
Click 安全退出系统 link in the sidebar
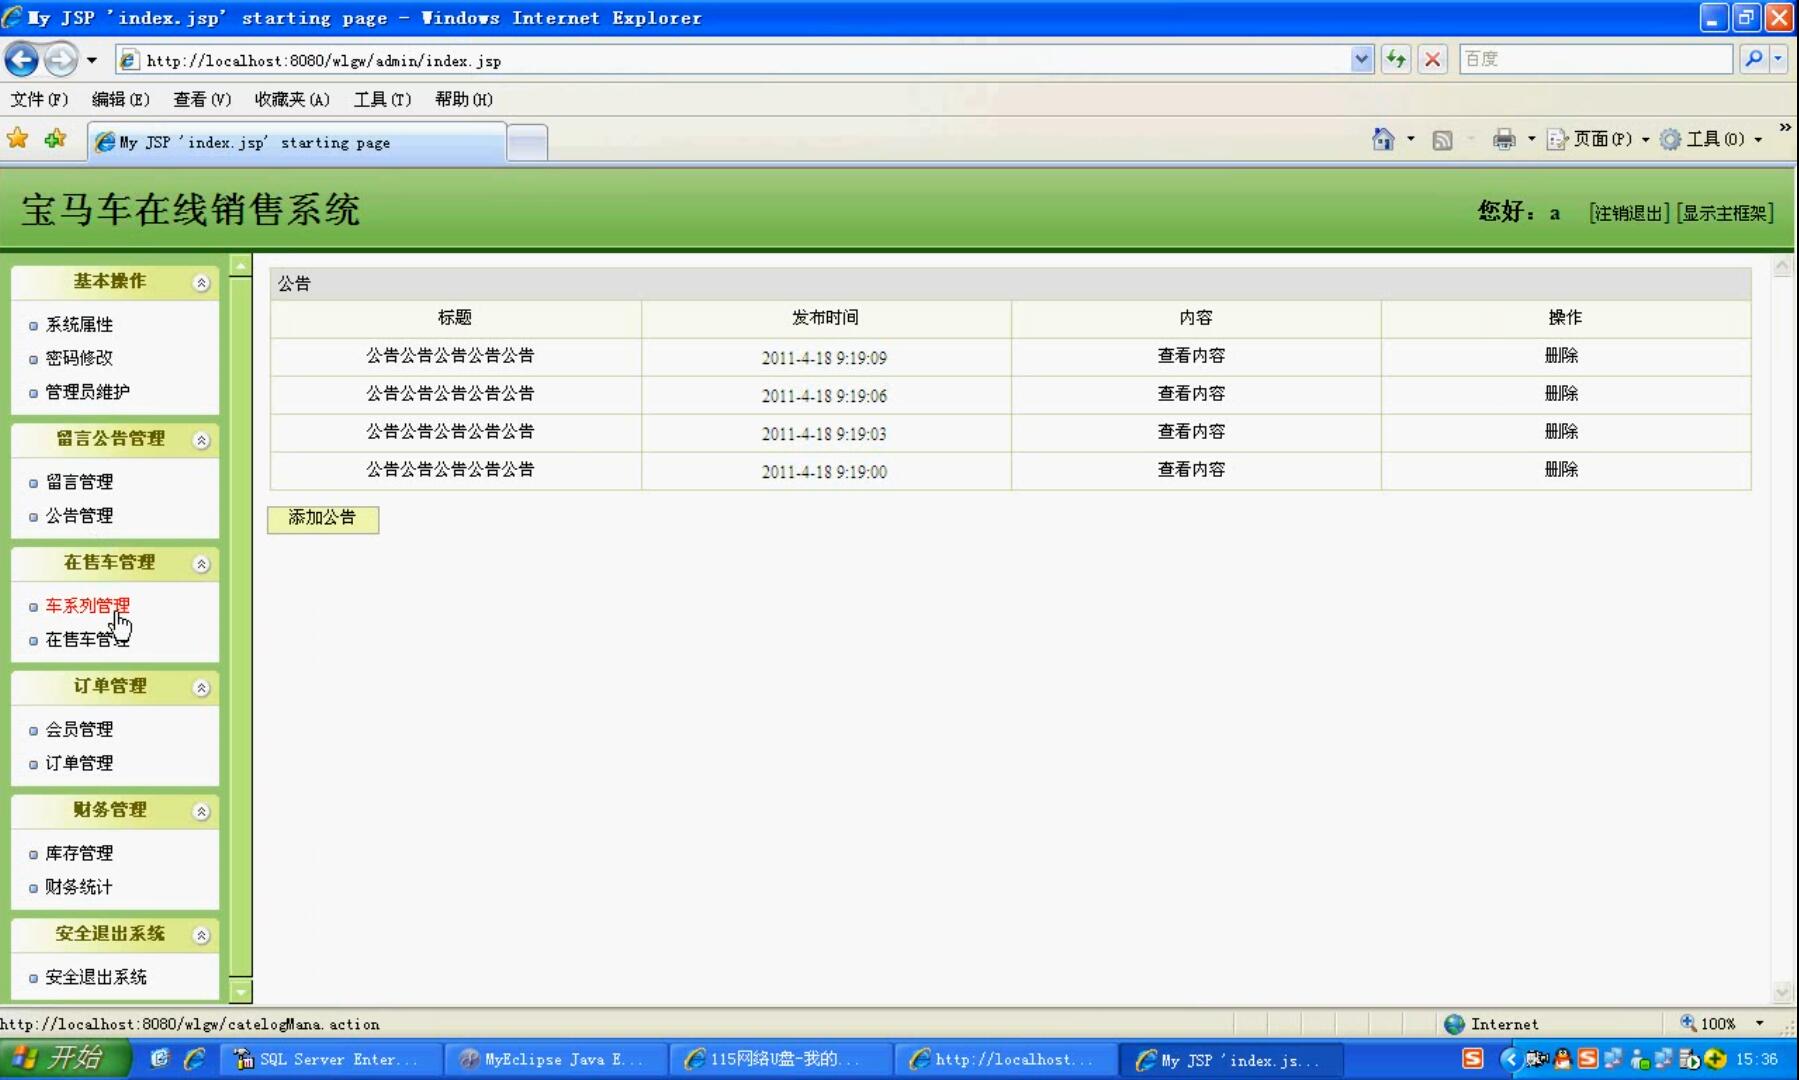pos(96,977)
